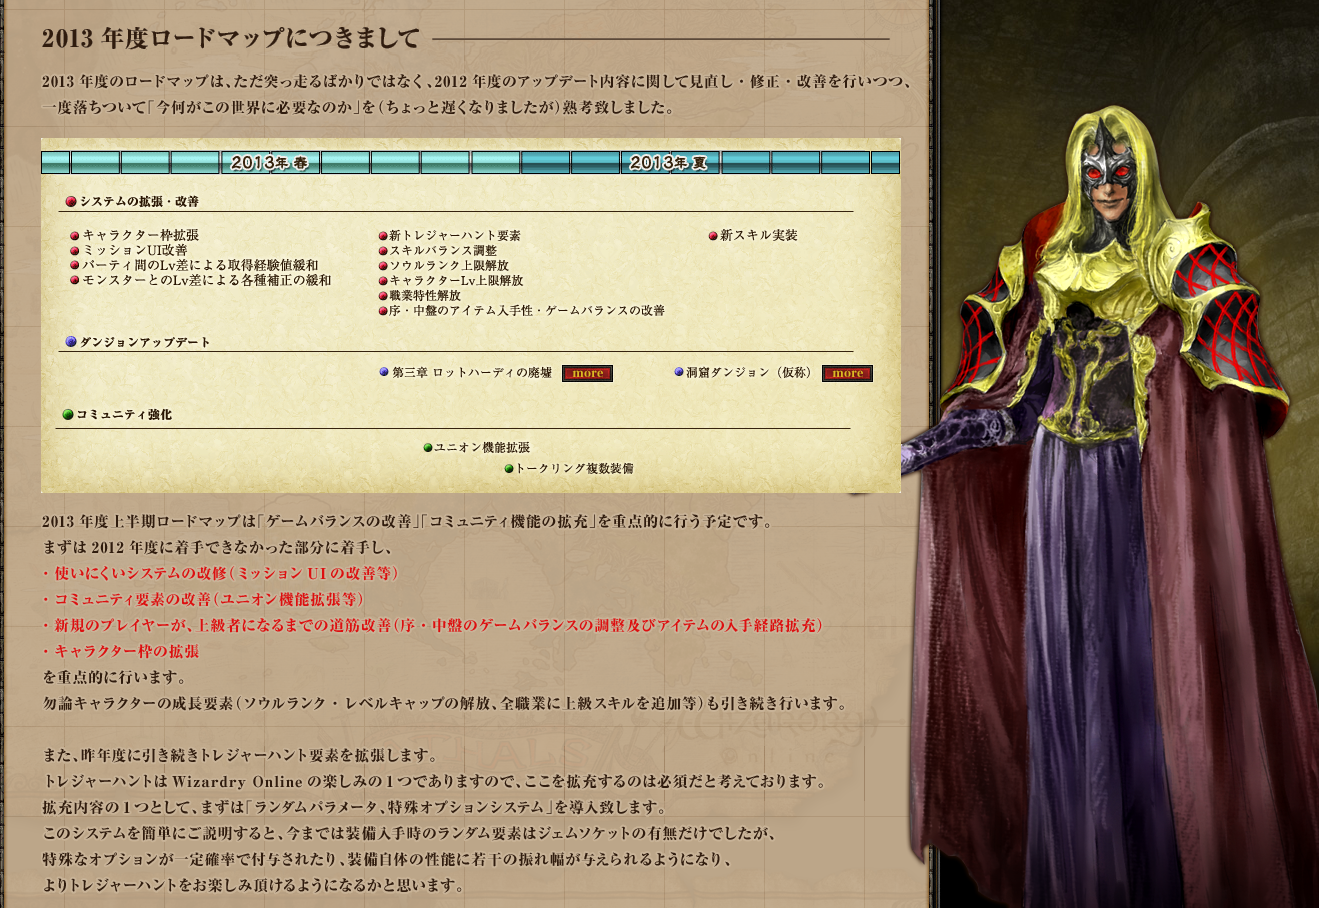
Task: Click the red line 使いにくいシステムの改修
Action: point(221,573)
